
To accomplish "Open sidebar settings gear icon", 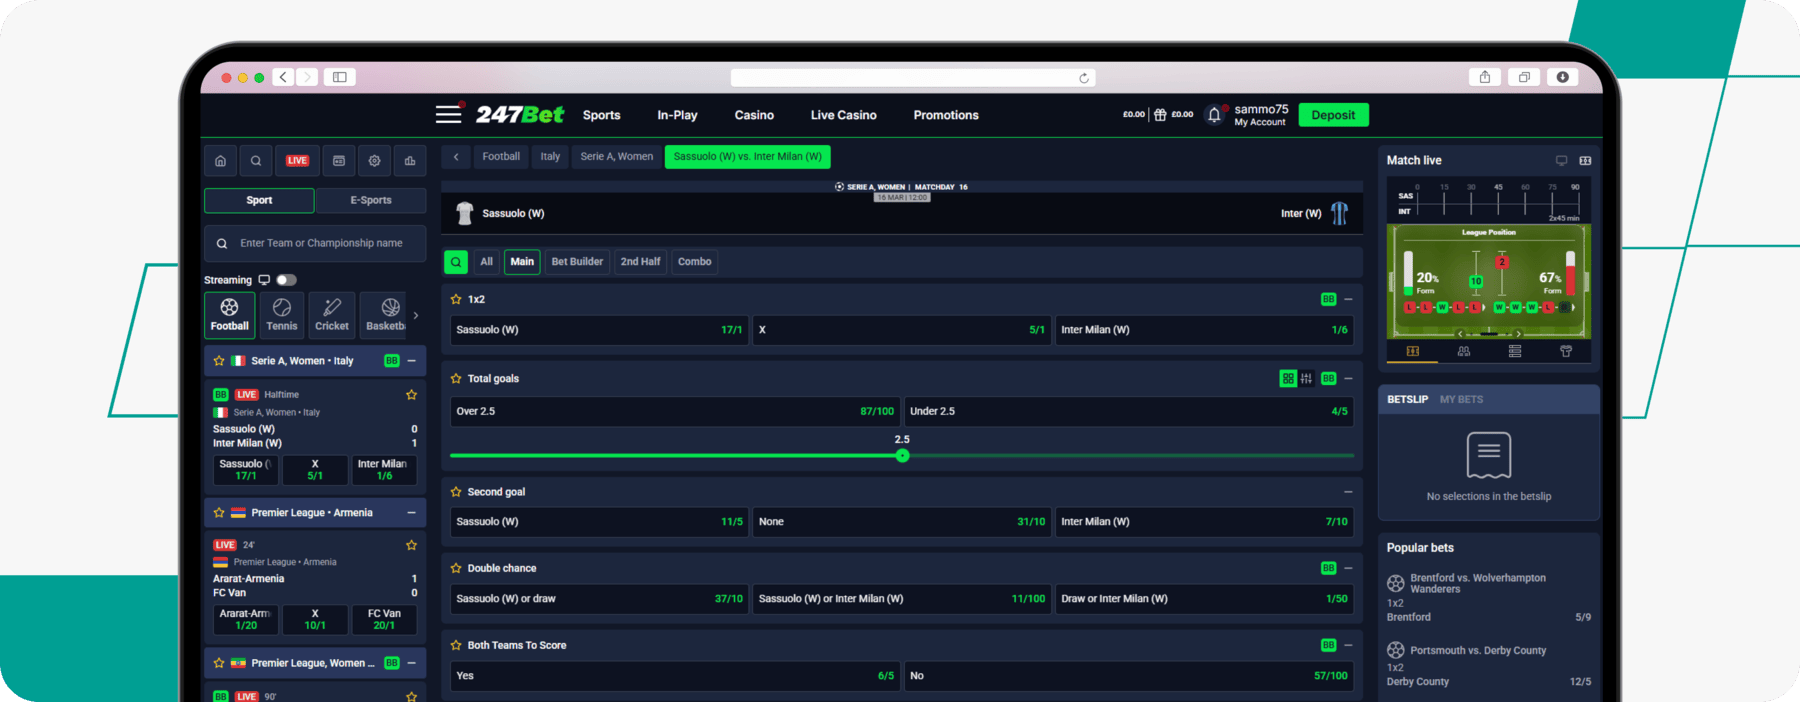I will click(x=374, y=161).
